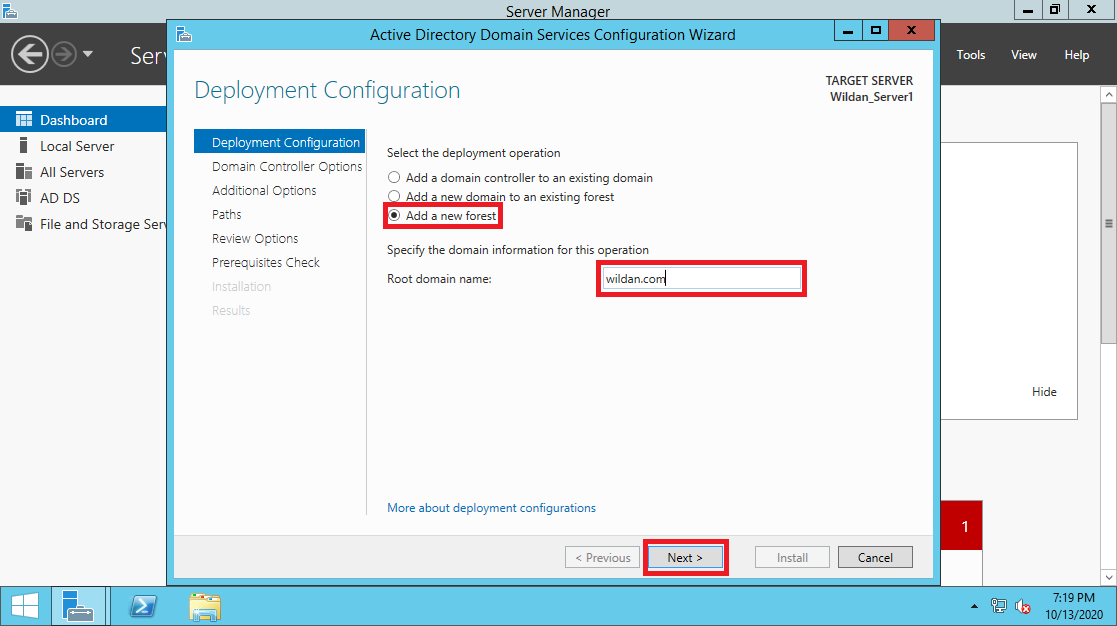Open the taskbar clock and date

coord(1074,606)
